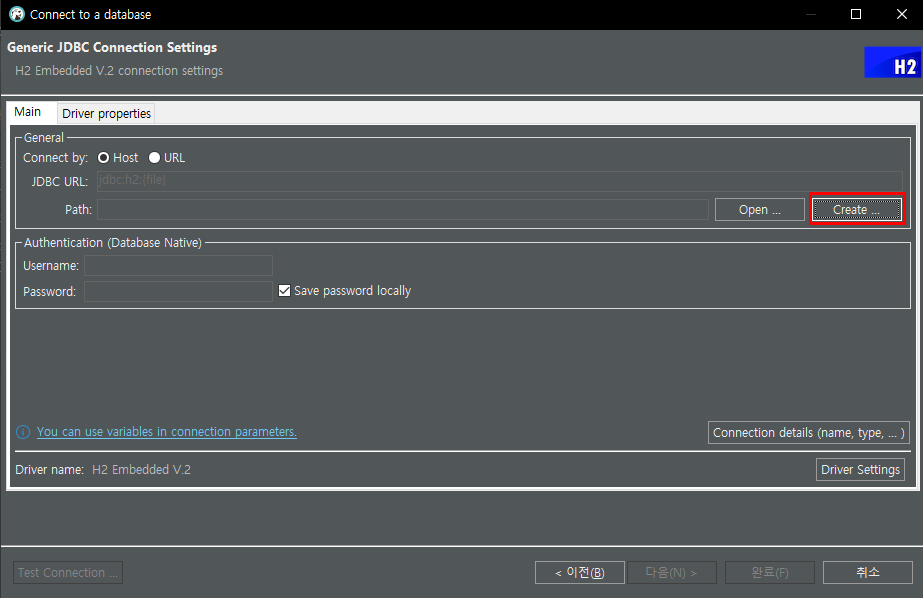Viewport: 923px width, 598px height.
Task: Click the Password input field
Action: click(x=178, y=291)
